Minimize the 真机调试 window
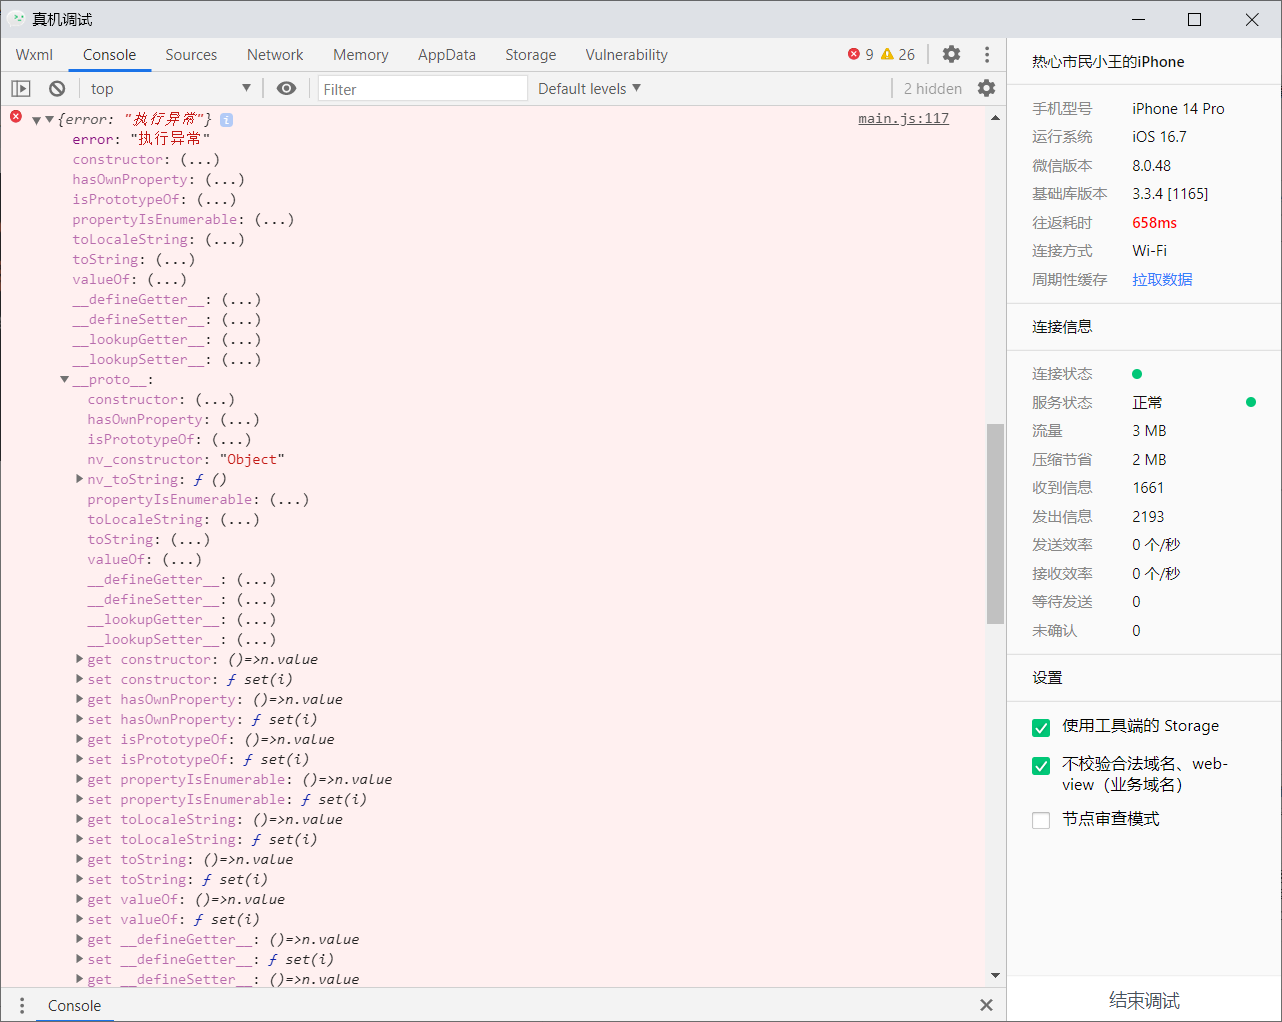Image resolution: width=1282 pixels, height=1022 pixels. (1138, 19)
